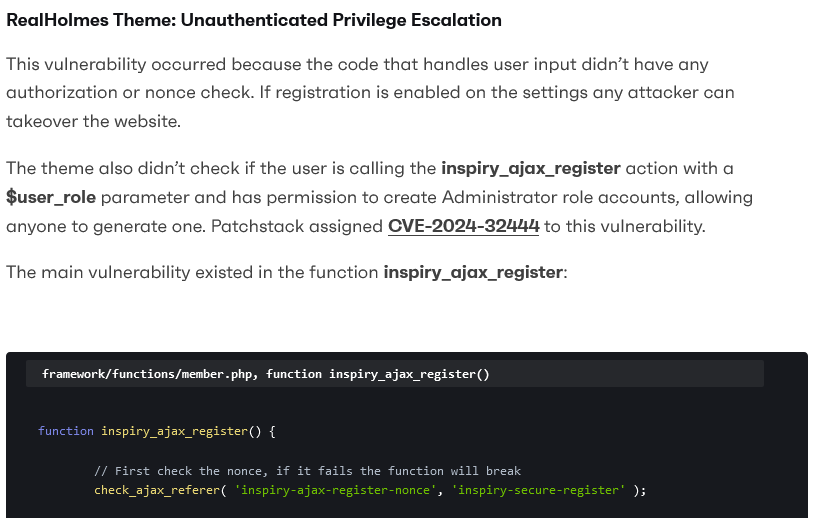Click the blue 'function' keyword in code

coord(65,431)
